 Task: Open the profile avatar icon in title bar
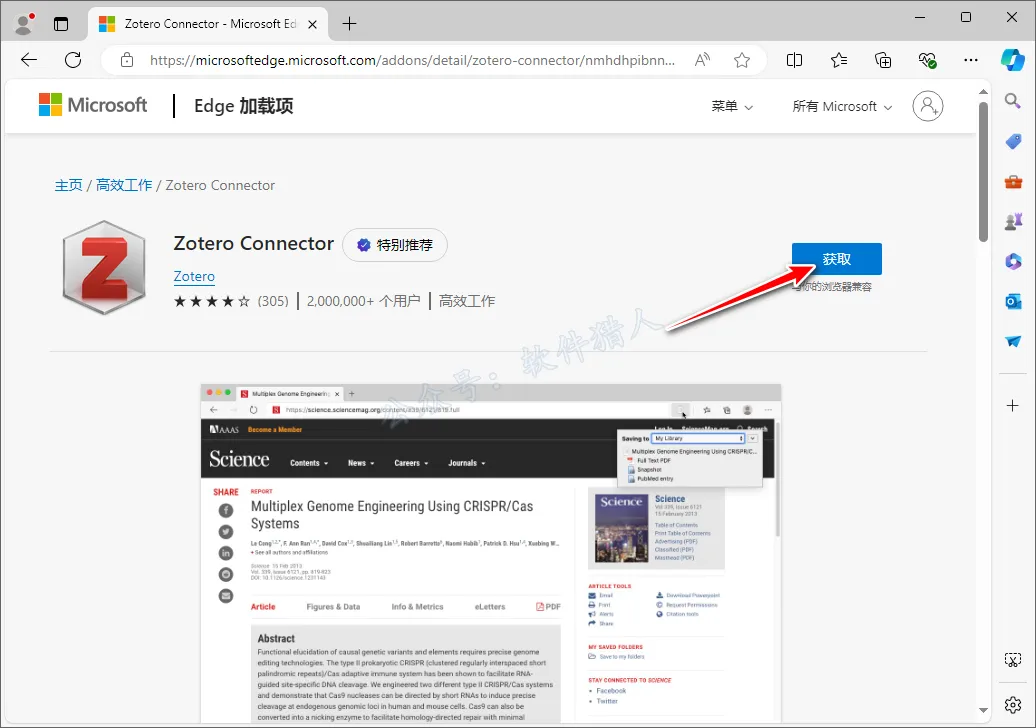(x=24, y=23)
